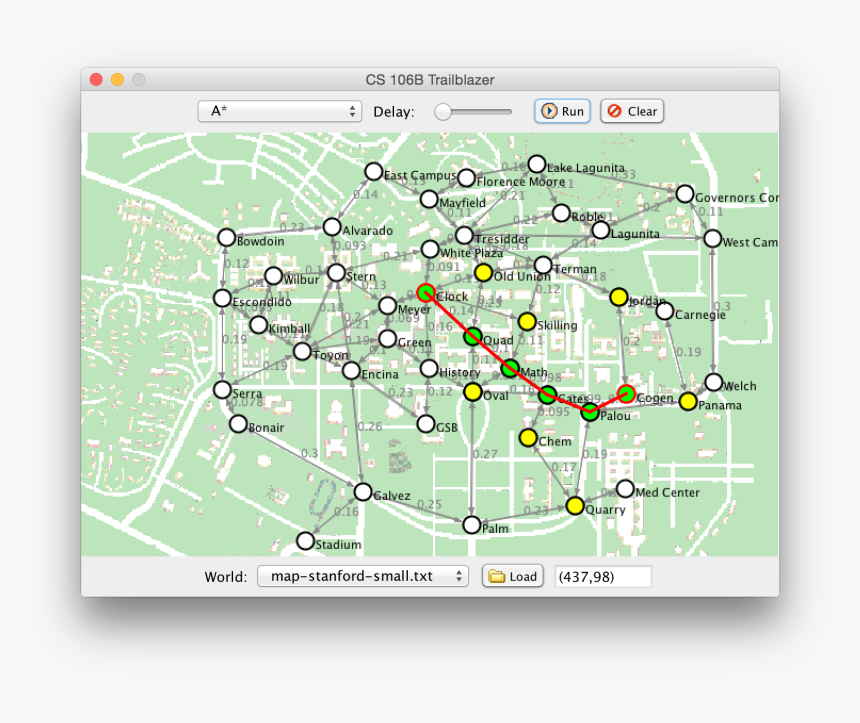Select the yellow Old Union node
Viewport: 860px width, 723px height.
[x=483, y=272]
